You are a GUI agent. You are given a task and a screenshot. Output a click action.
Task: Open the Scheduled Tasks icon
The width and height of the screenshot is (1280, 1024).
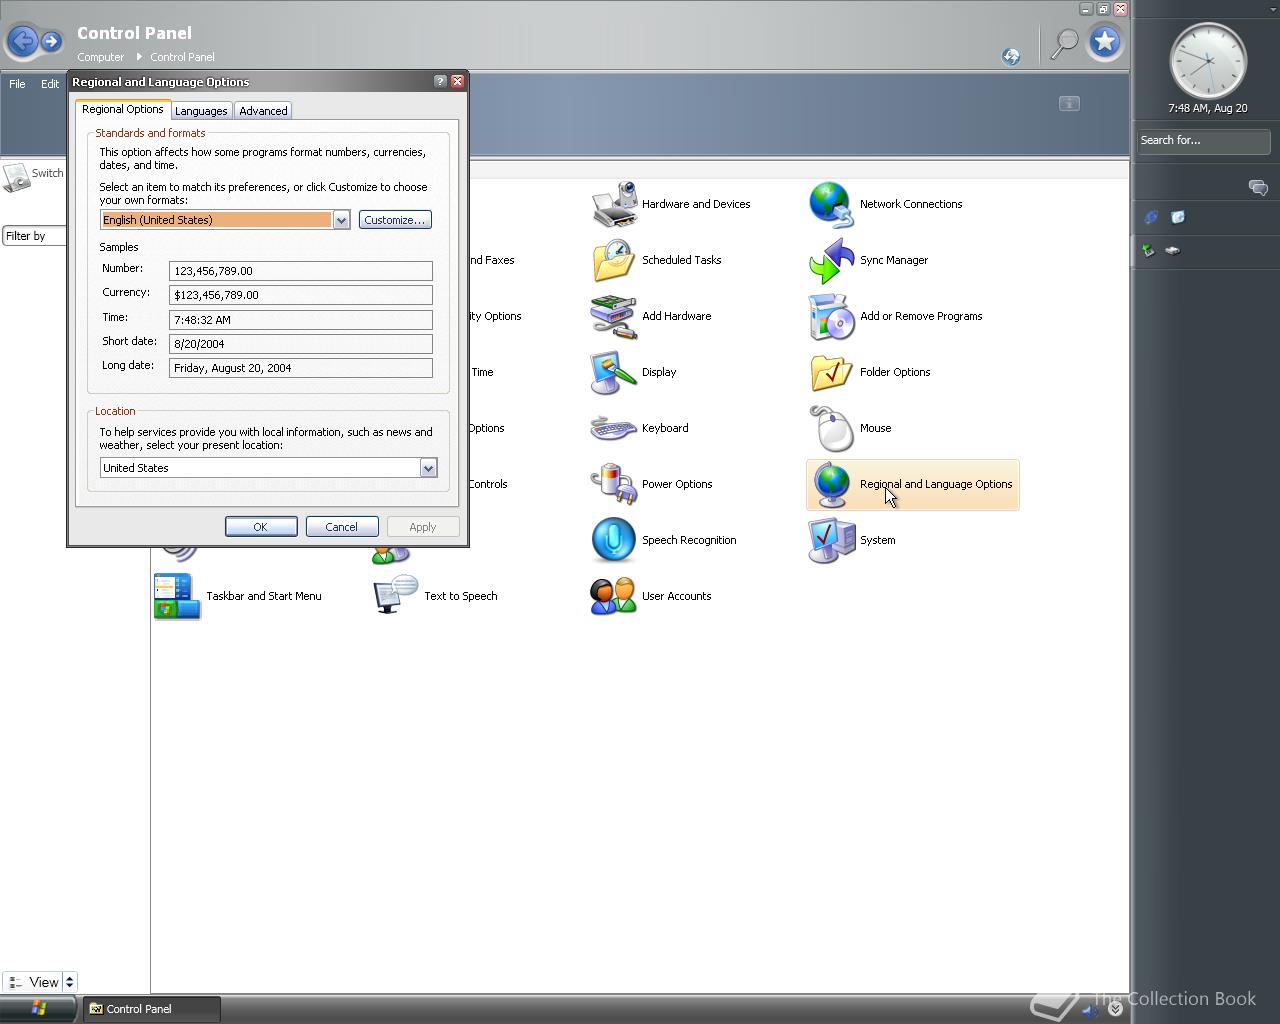tap(614, 260)
